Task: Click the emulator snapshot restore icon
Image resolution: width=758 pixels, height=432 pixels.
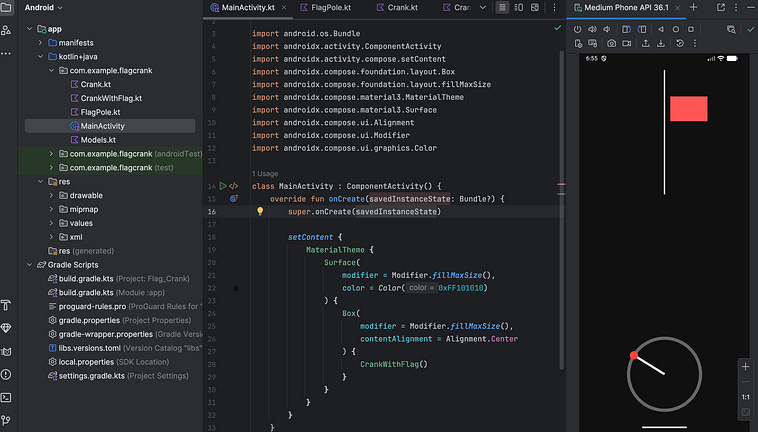Action: coord(680,43)
